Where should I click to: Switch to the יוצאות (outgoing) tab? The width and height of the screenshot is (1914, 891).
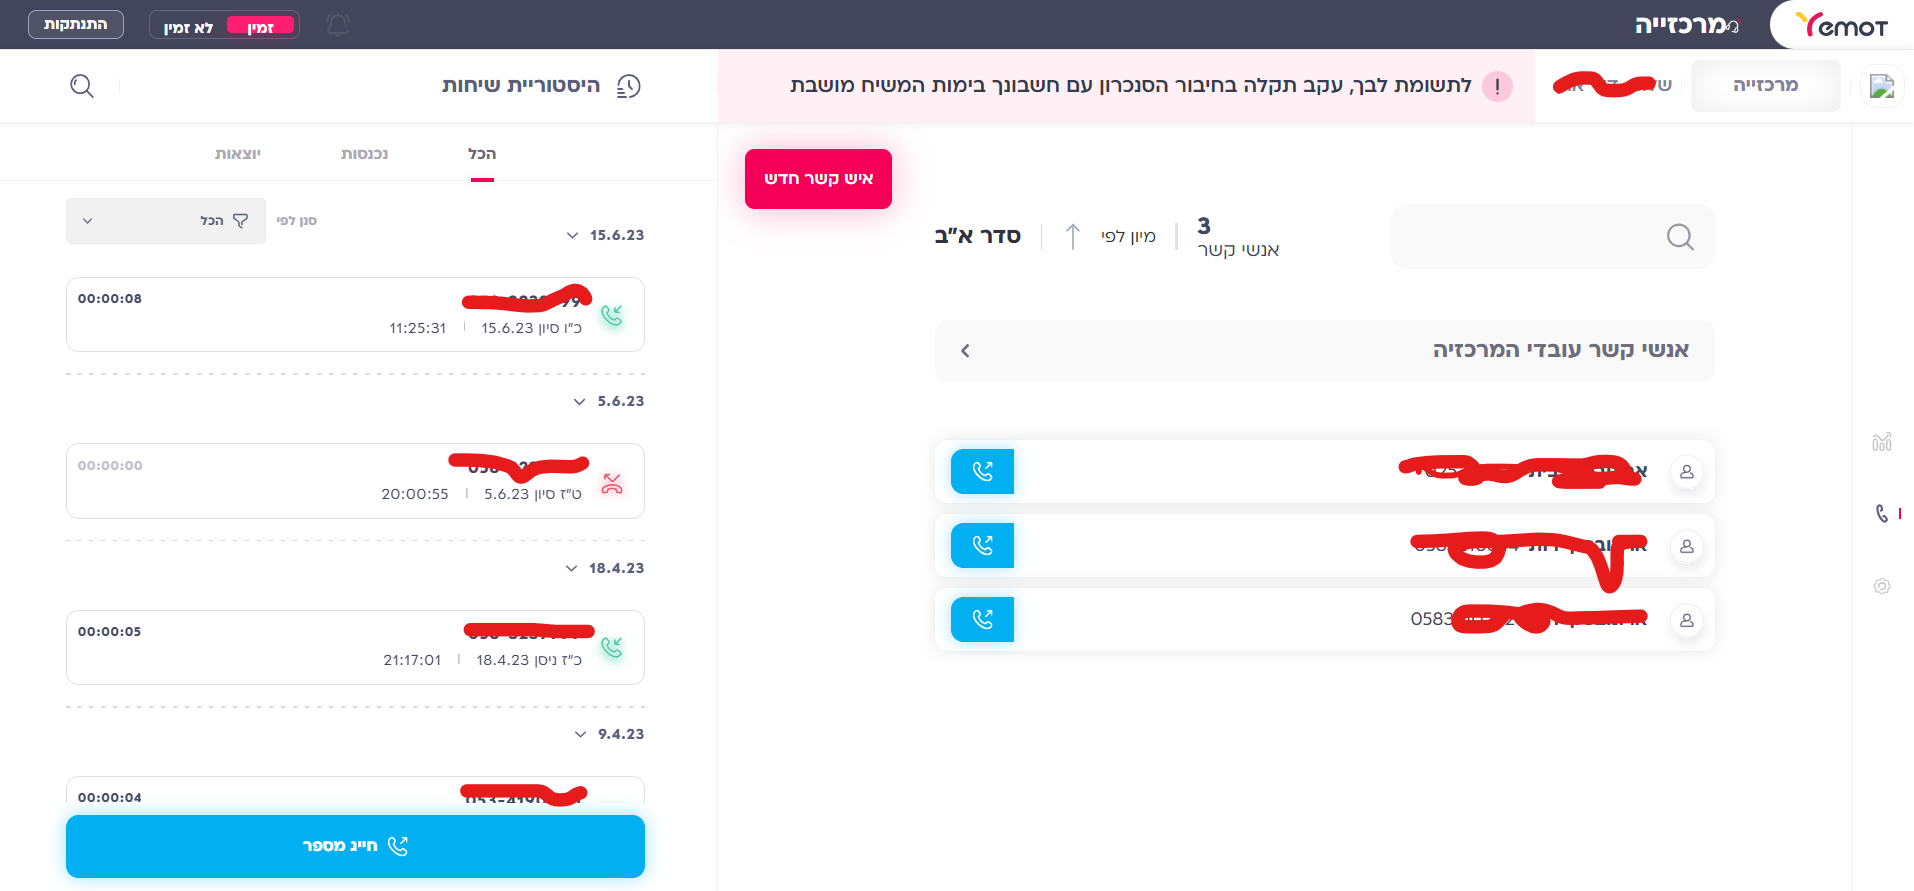tap(238, 154)
